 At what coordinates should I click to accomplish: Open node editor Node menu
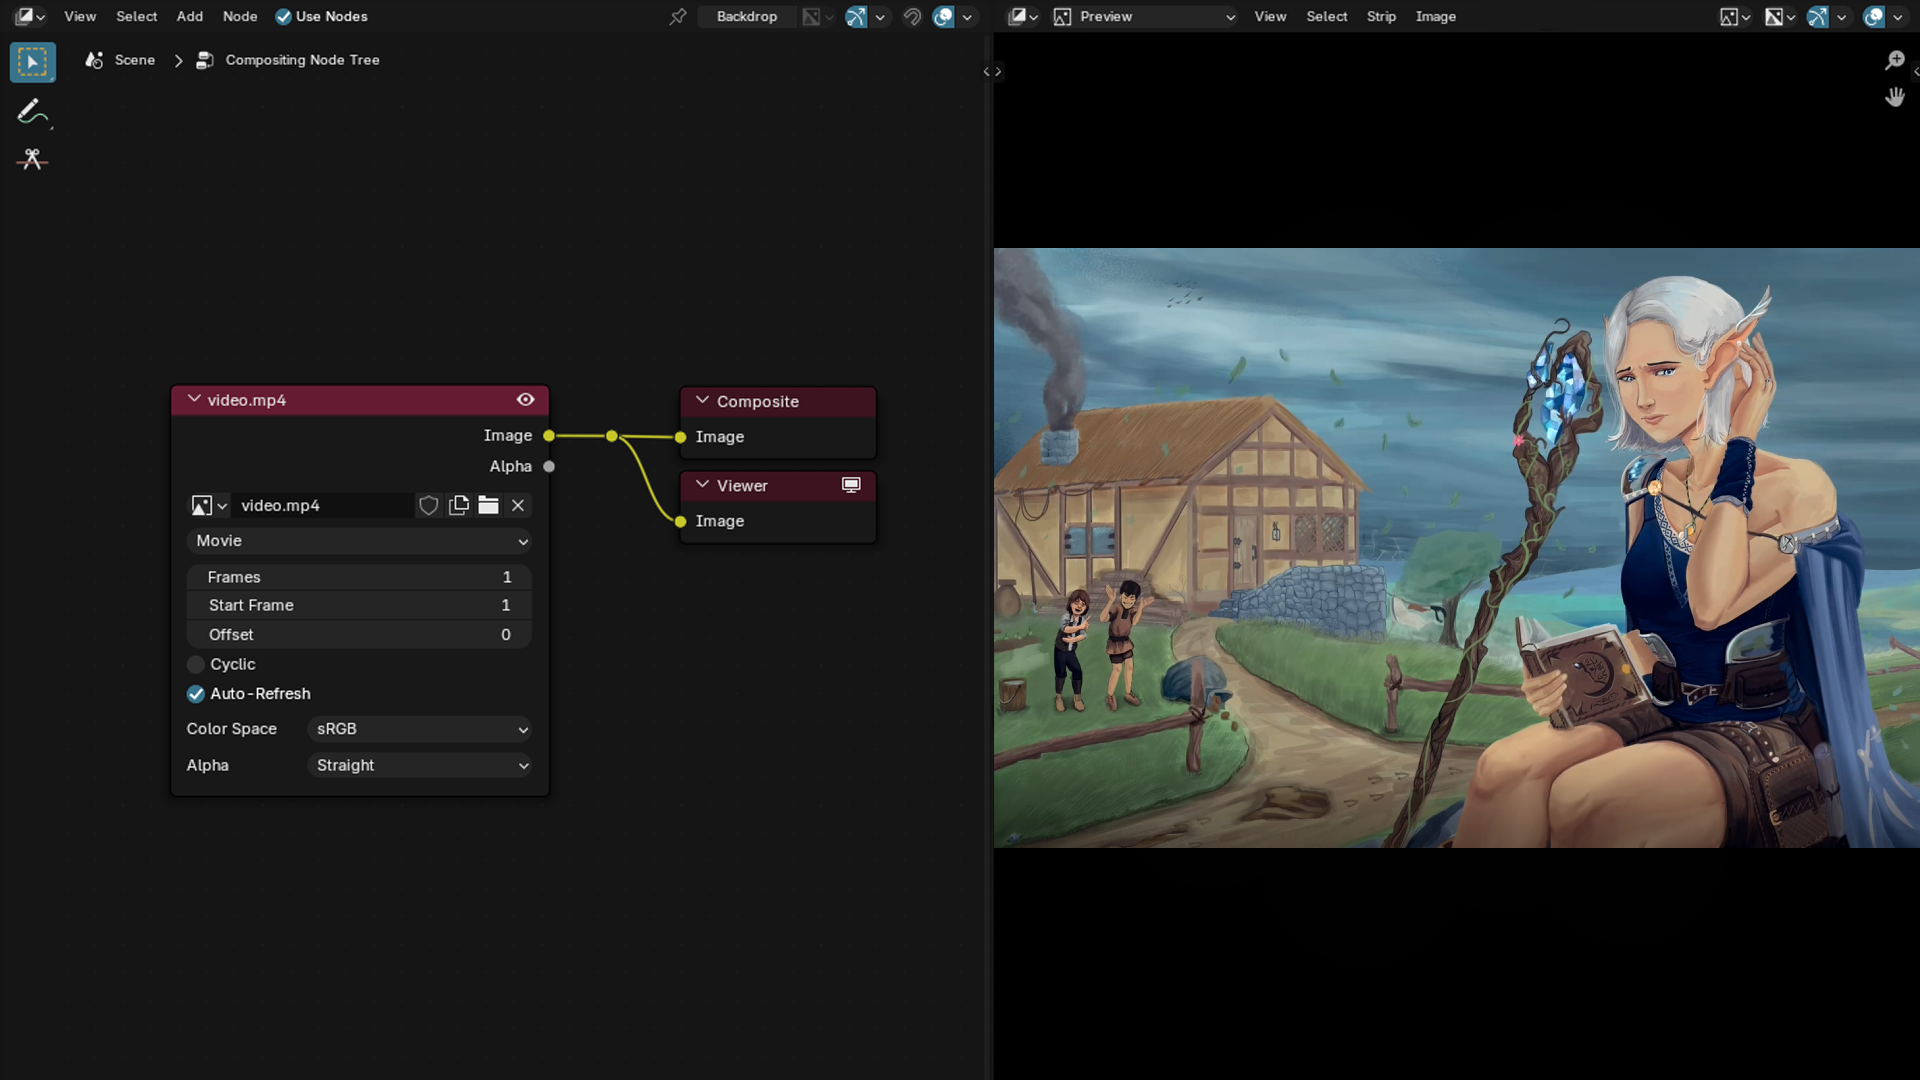pos(240,16)
